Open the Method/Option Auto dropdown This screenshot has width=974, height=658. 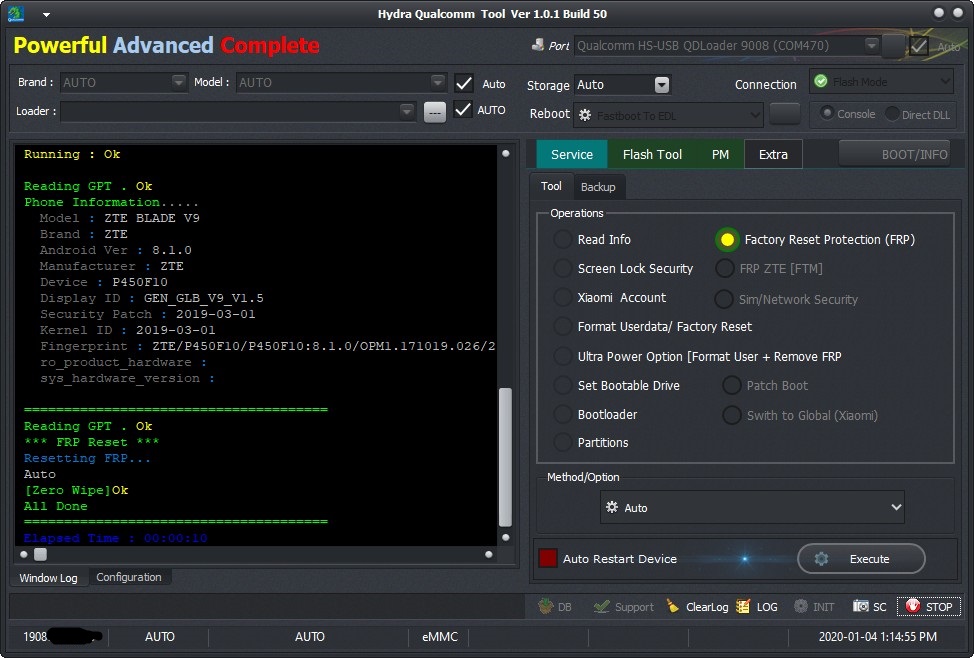tap(752, 507)
